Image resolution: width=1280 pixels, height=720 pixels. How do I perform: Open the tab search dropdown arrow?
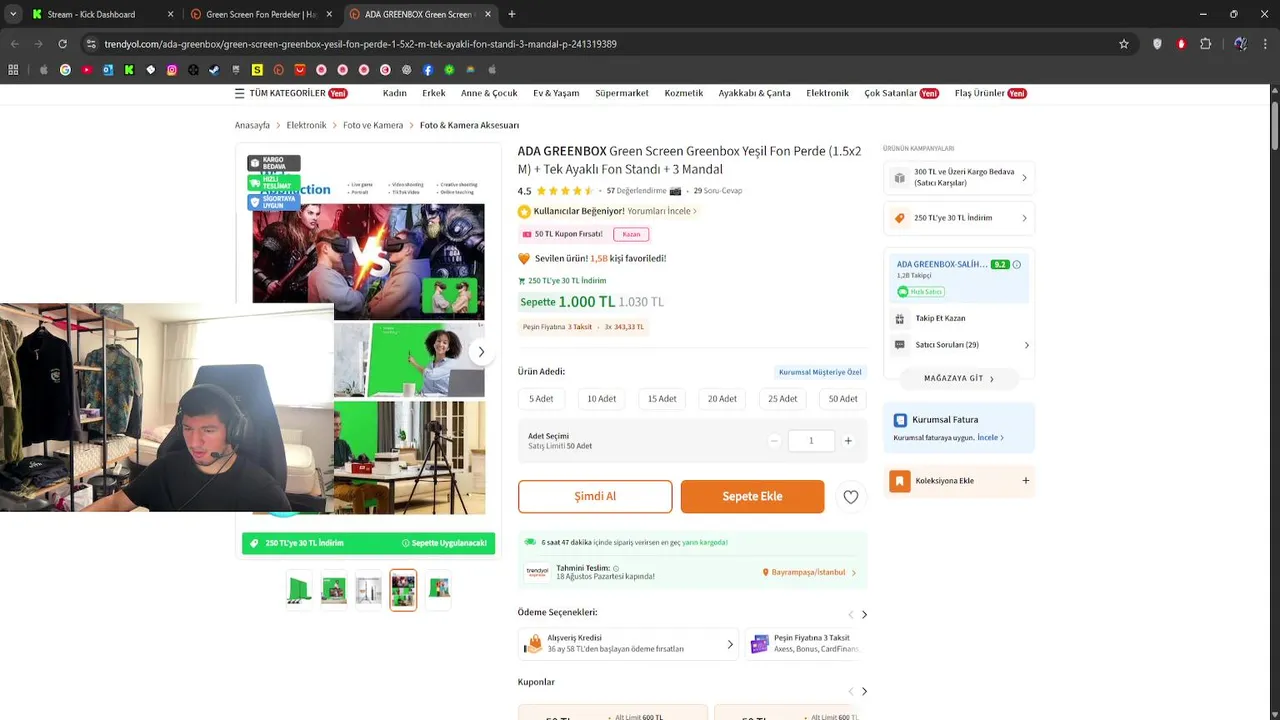13,14
